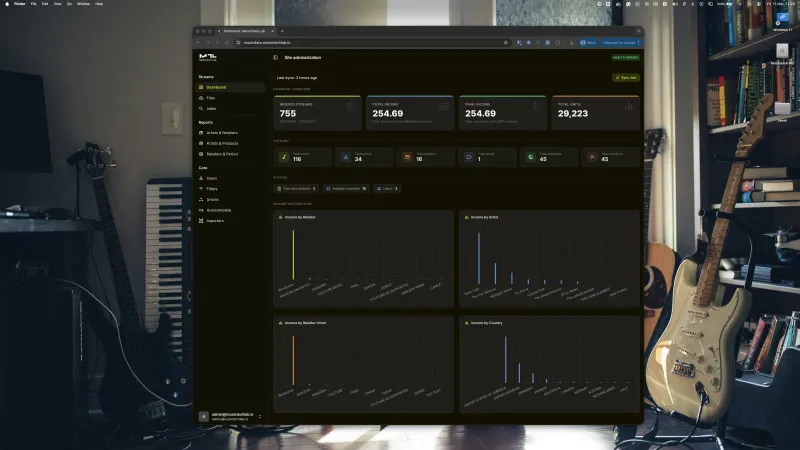Screen dimensions: 800x450
Task: Click the Users count chip
Action: pos(387,189)
